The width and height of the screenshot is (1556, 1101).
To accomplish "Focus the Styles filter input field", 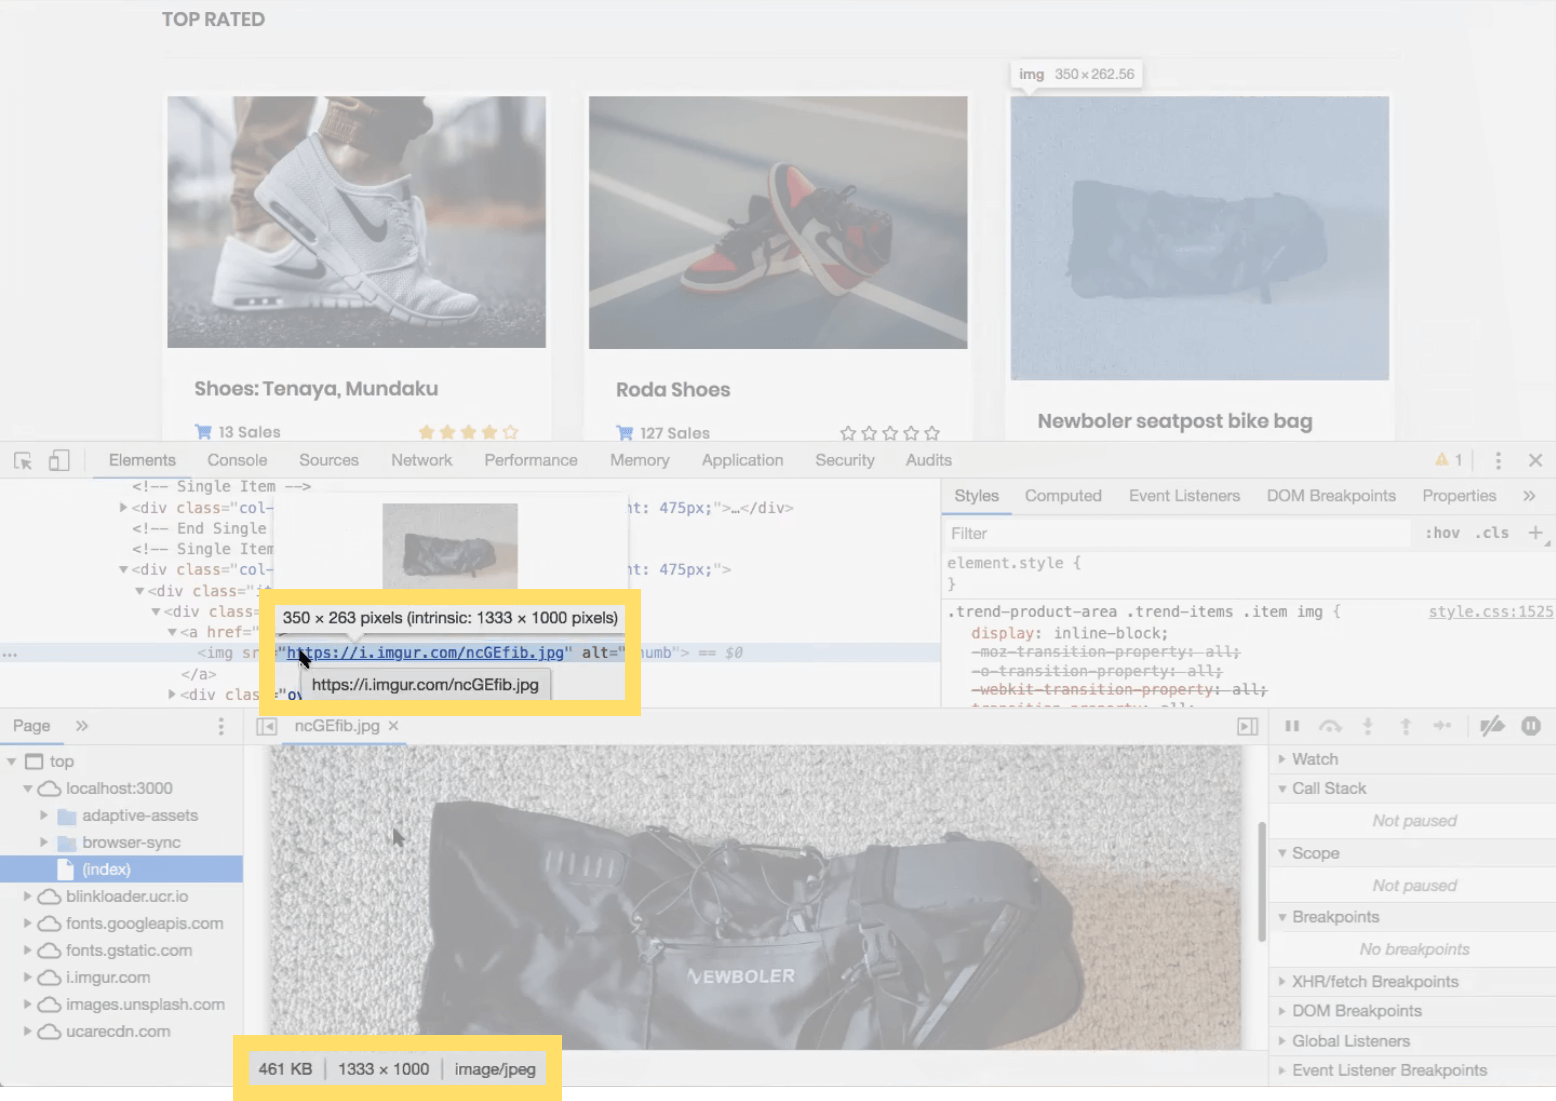I will tap(1100, 533).
